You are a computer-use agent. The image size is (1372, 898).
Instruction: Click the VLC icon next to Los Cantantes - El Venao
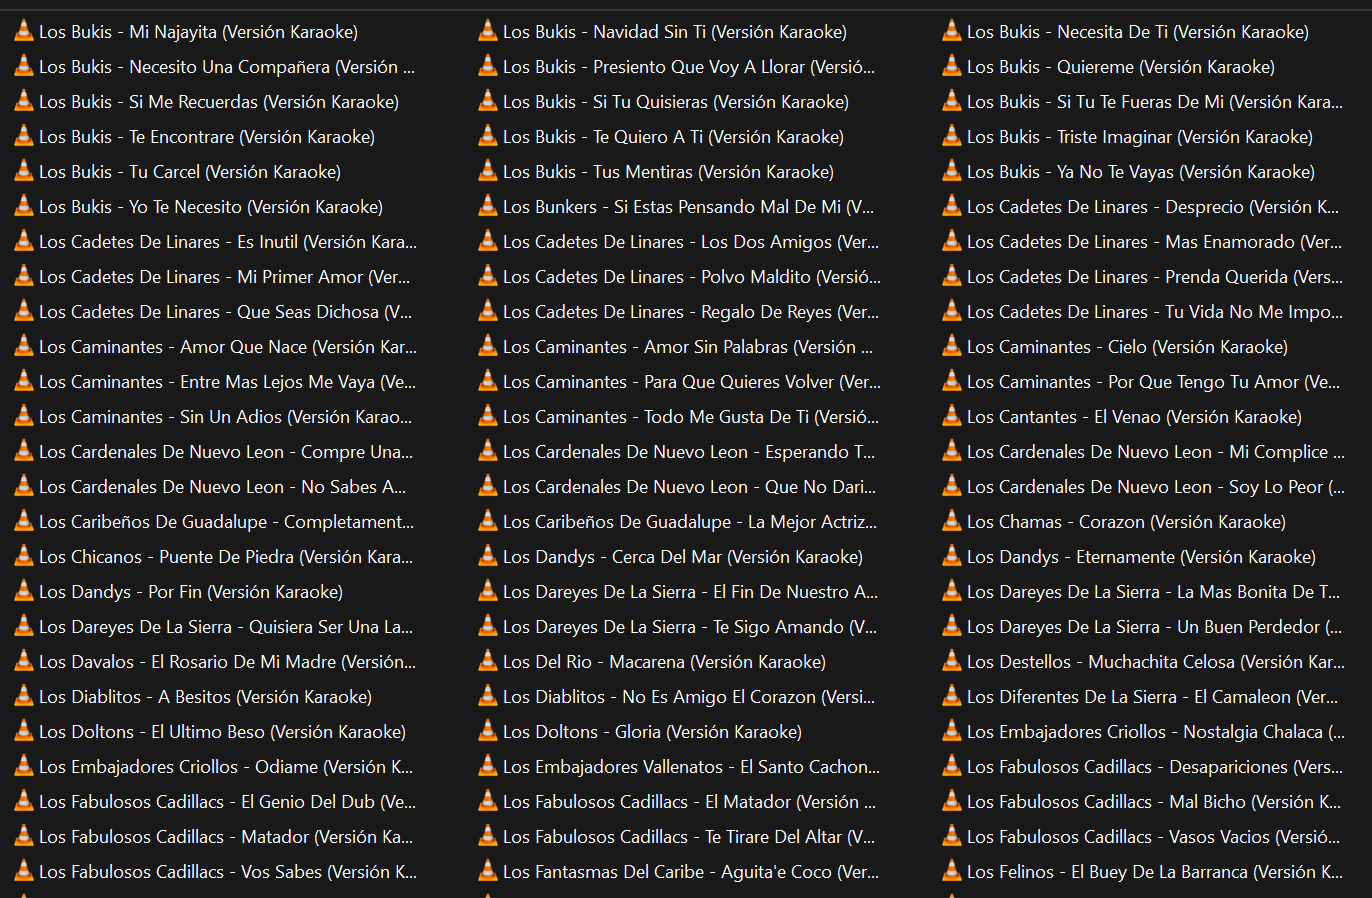click(952, 417)
